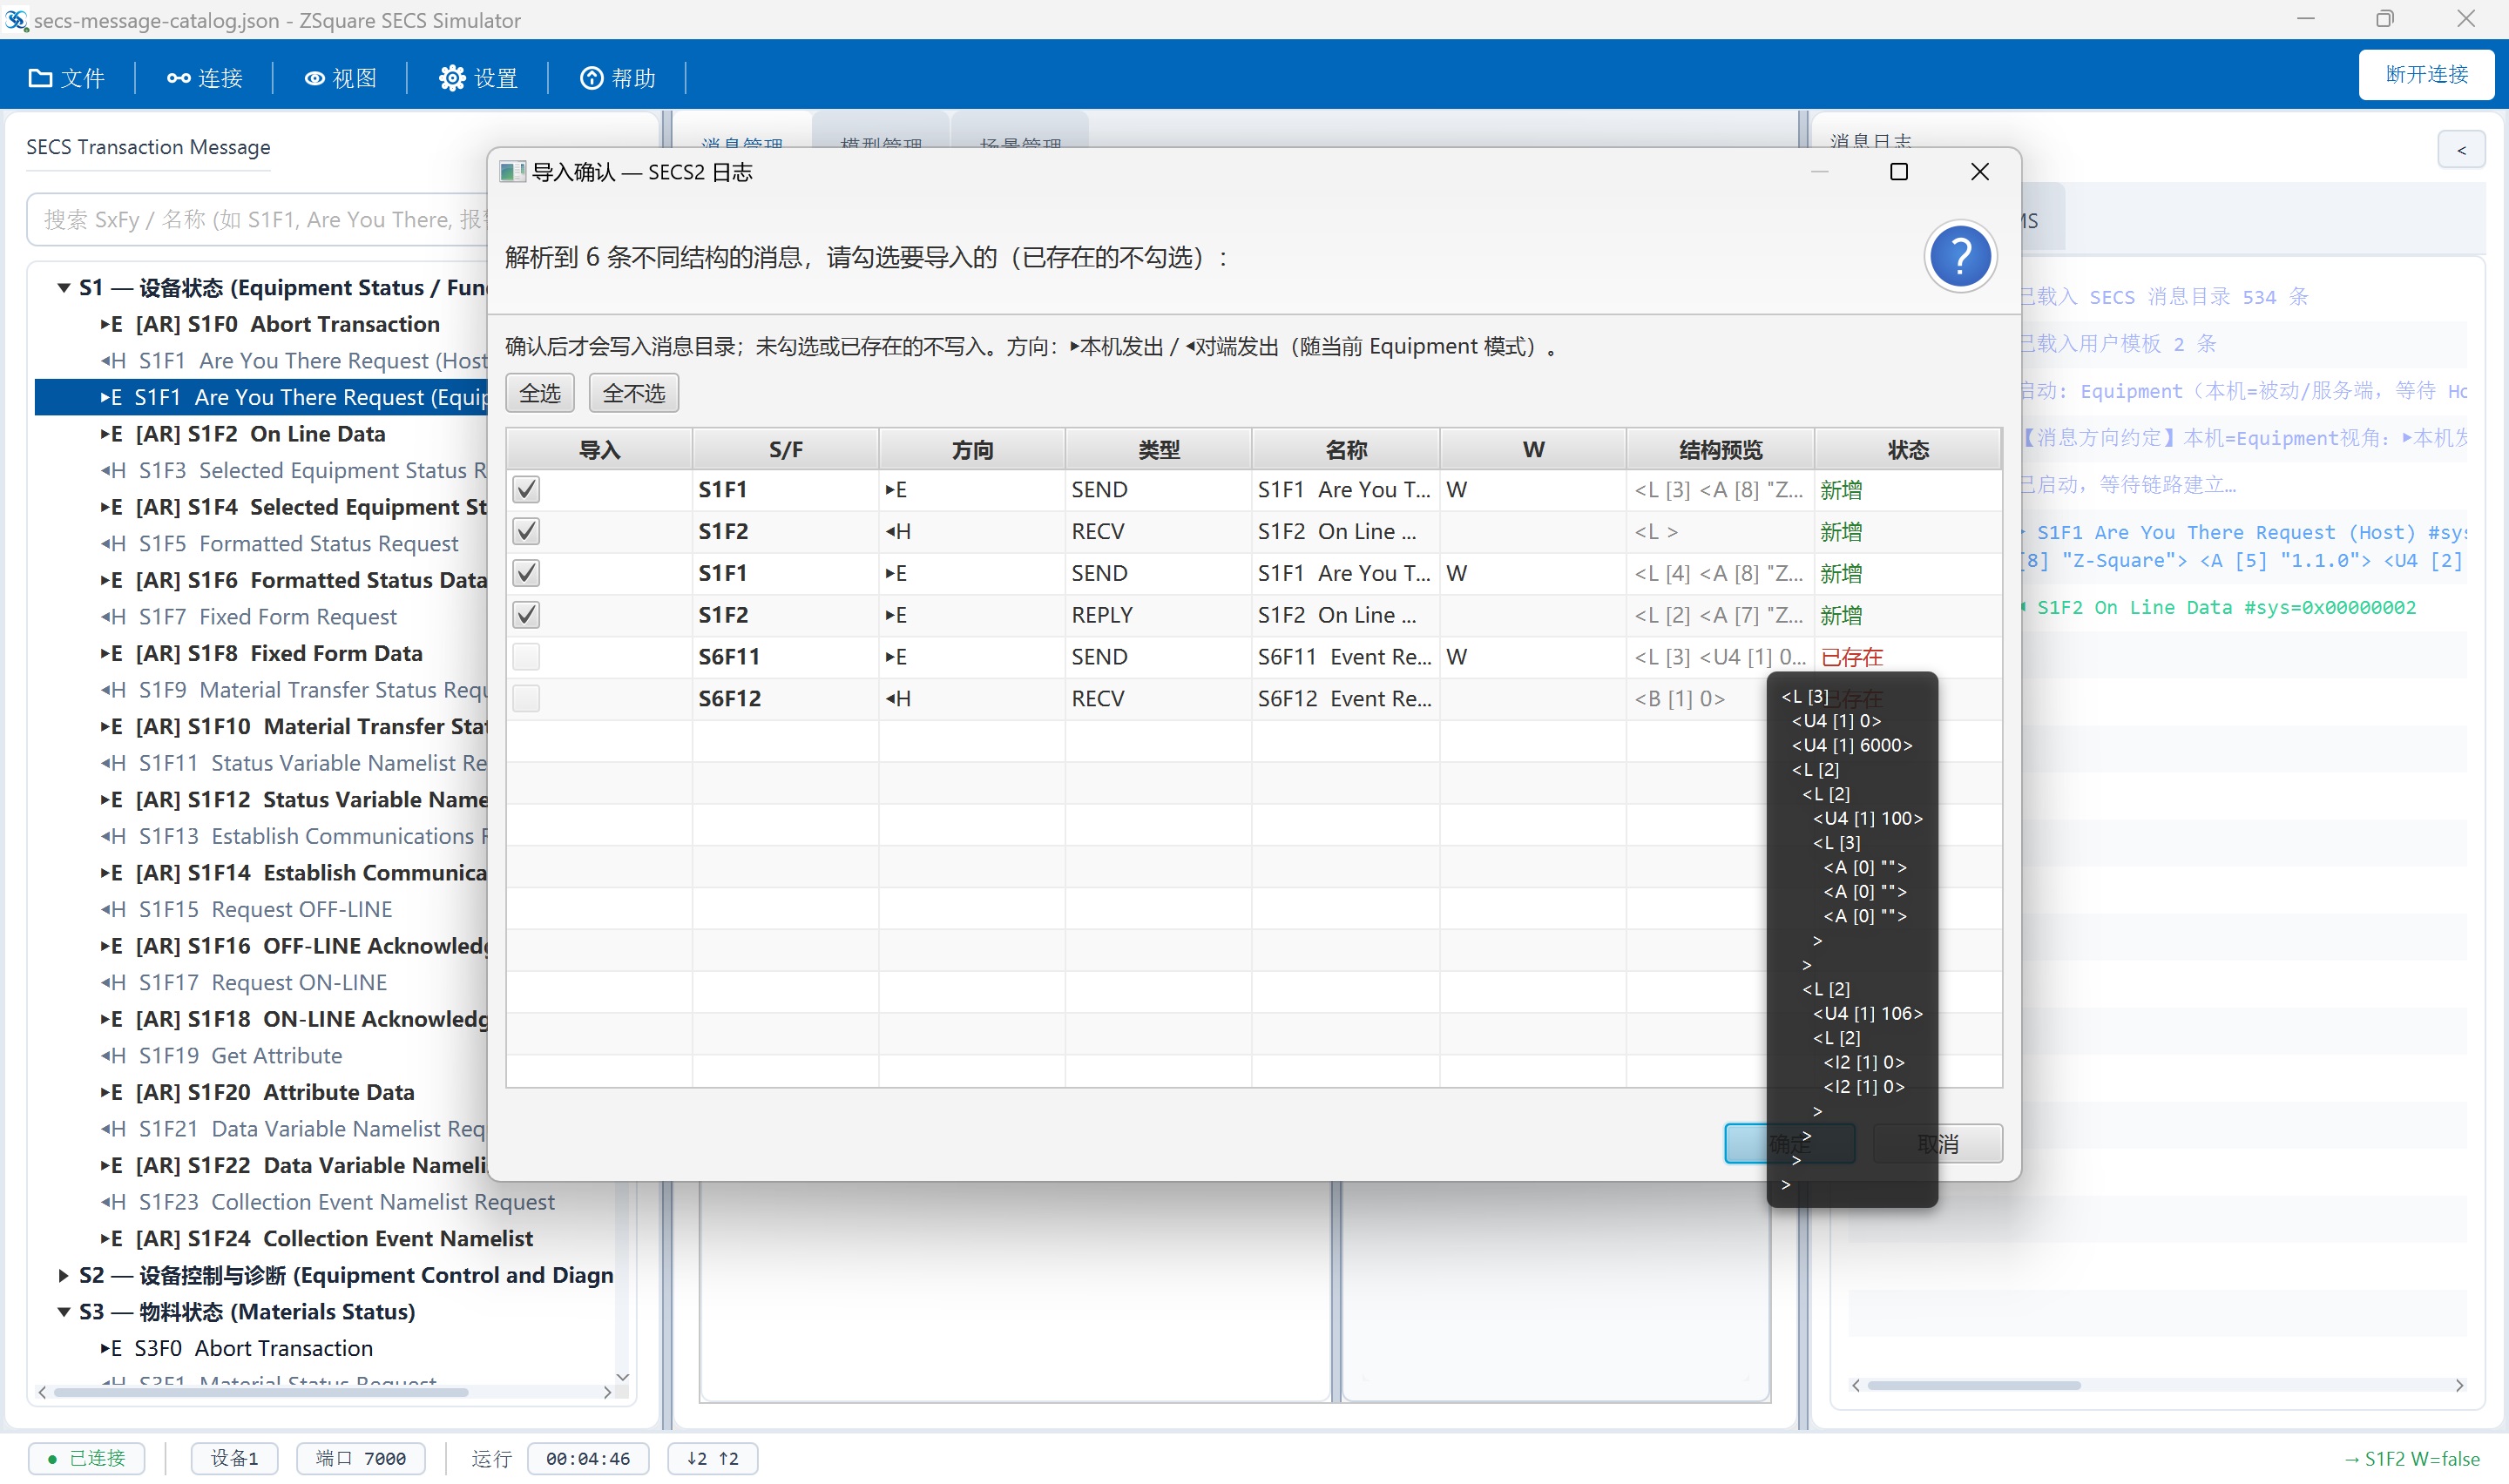The image size is (2509, 1484).
Task: Click the 设备1 status bar entry
Action: click(x=234, y=1458)
